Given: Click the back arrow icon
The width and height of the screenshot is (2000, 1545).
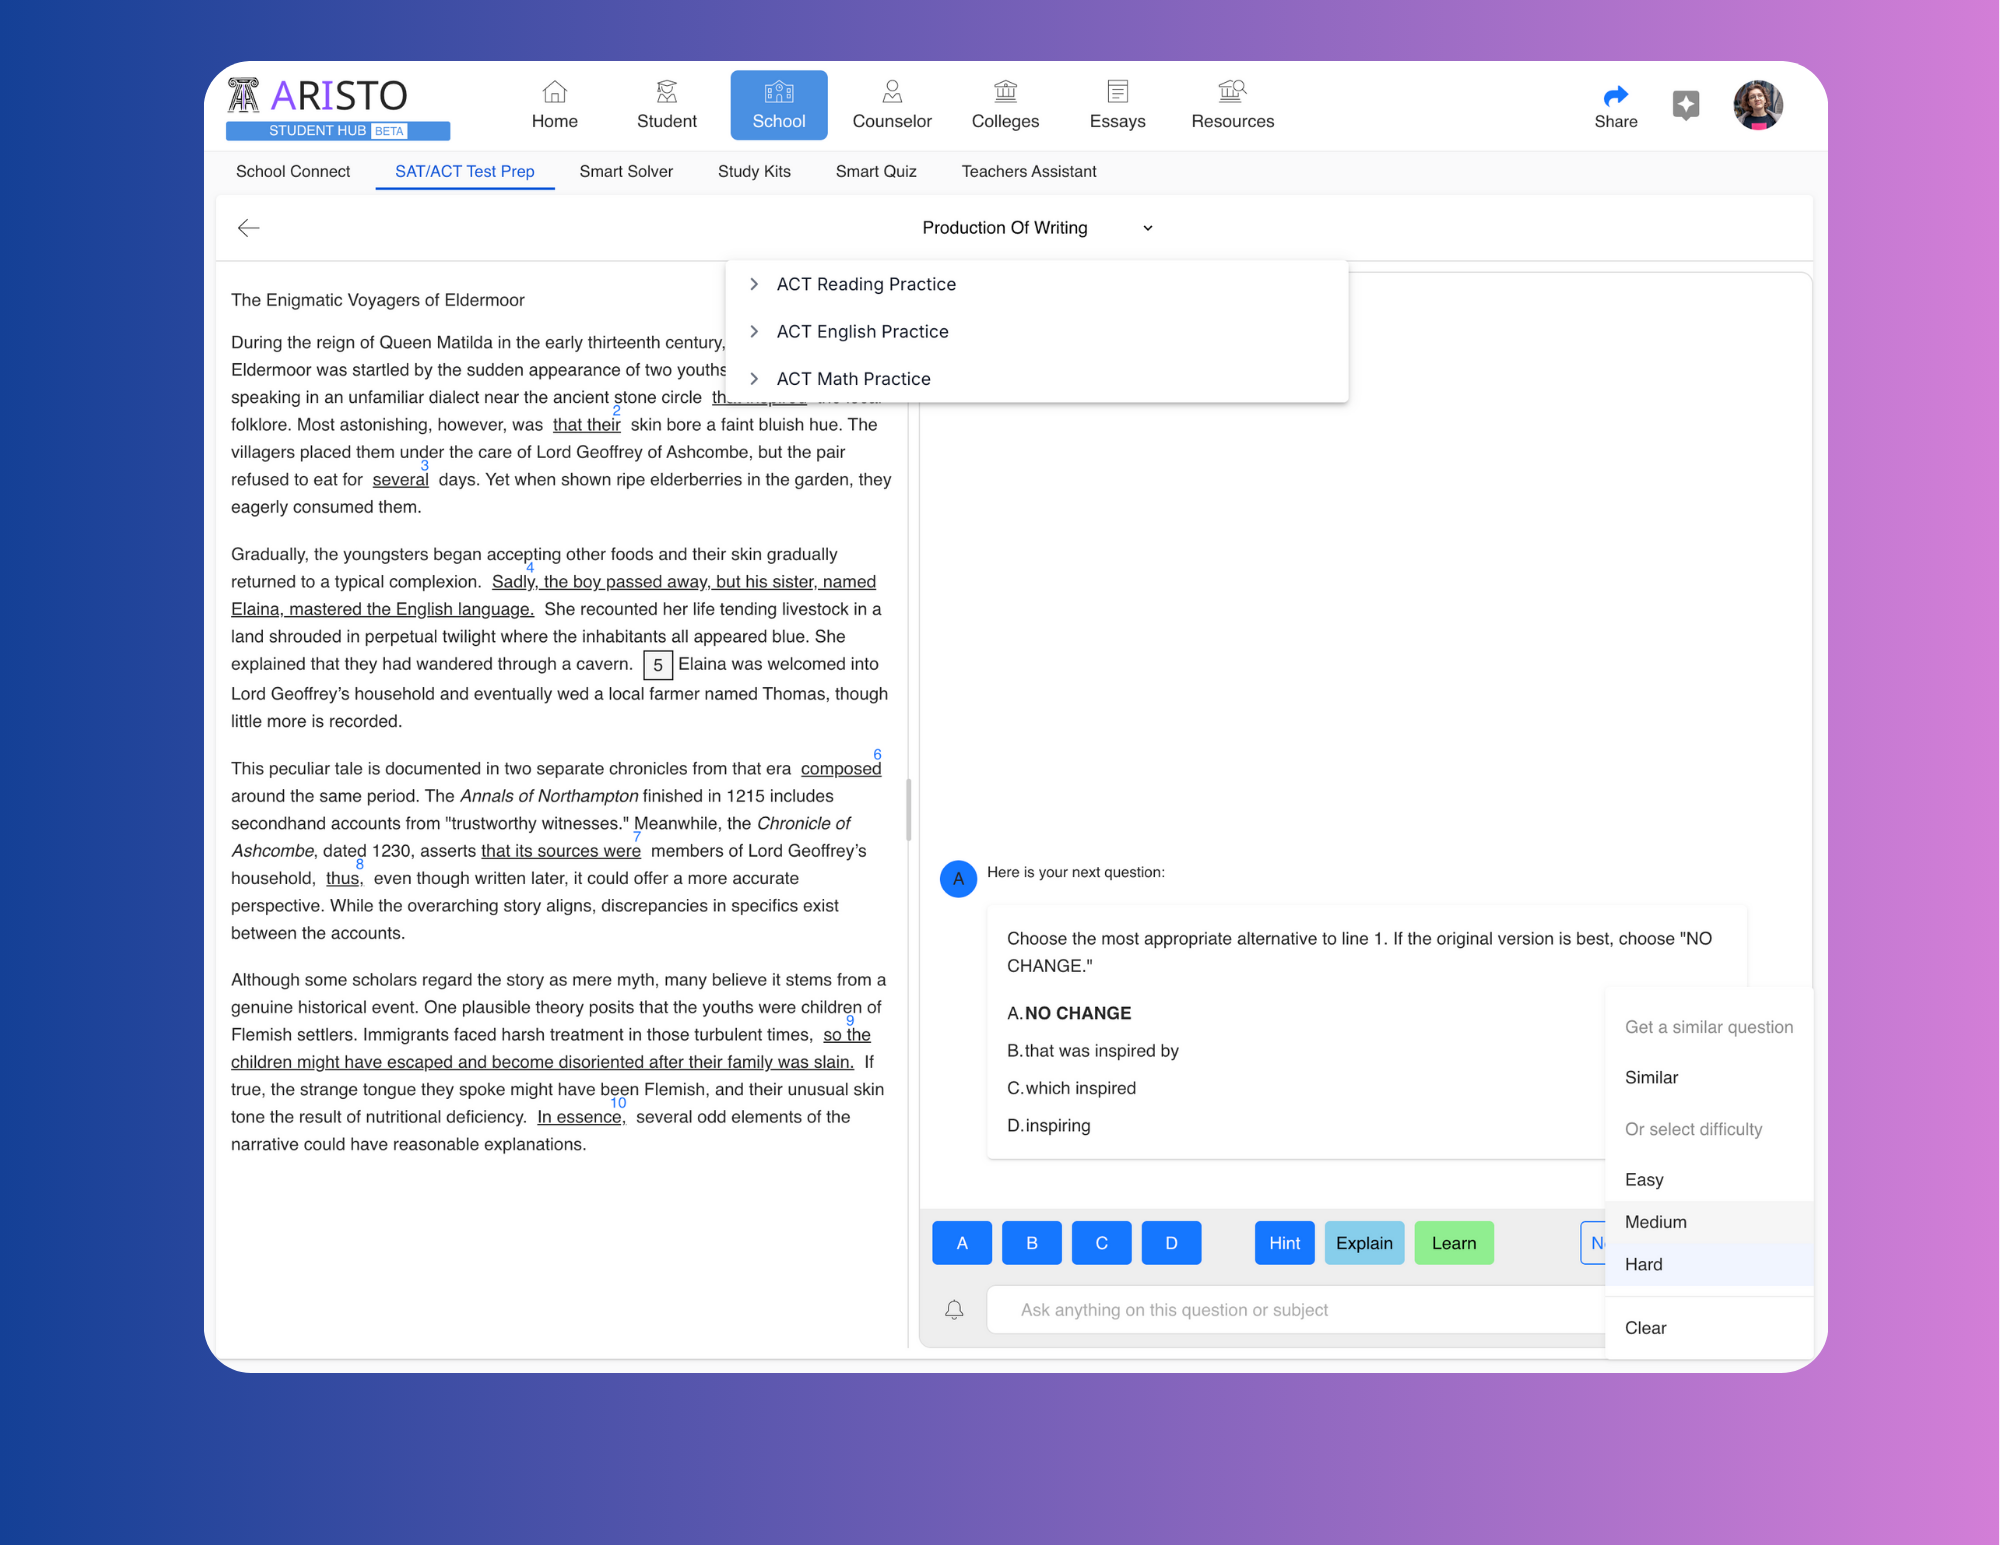Looking at the screenshot, I should pyautogui.click(x=249, y=228).
